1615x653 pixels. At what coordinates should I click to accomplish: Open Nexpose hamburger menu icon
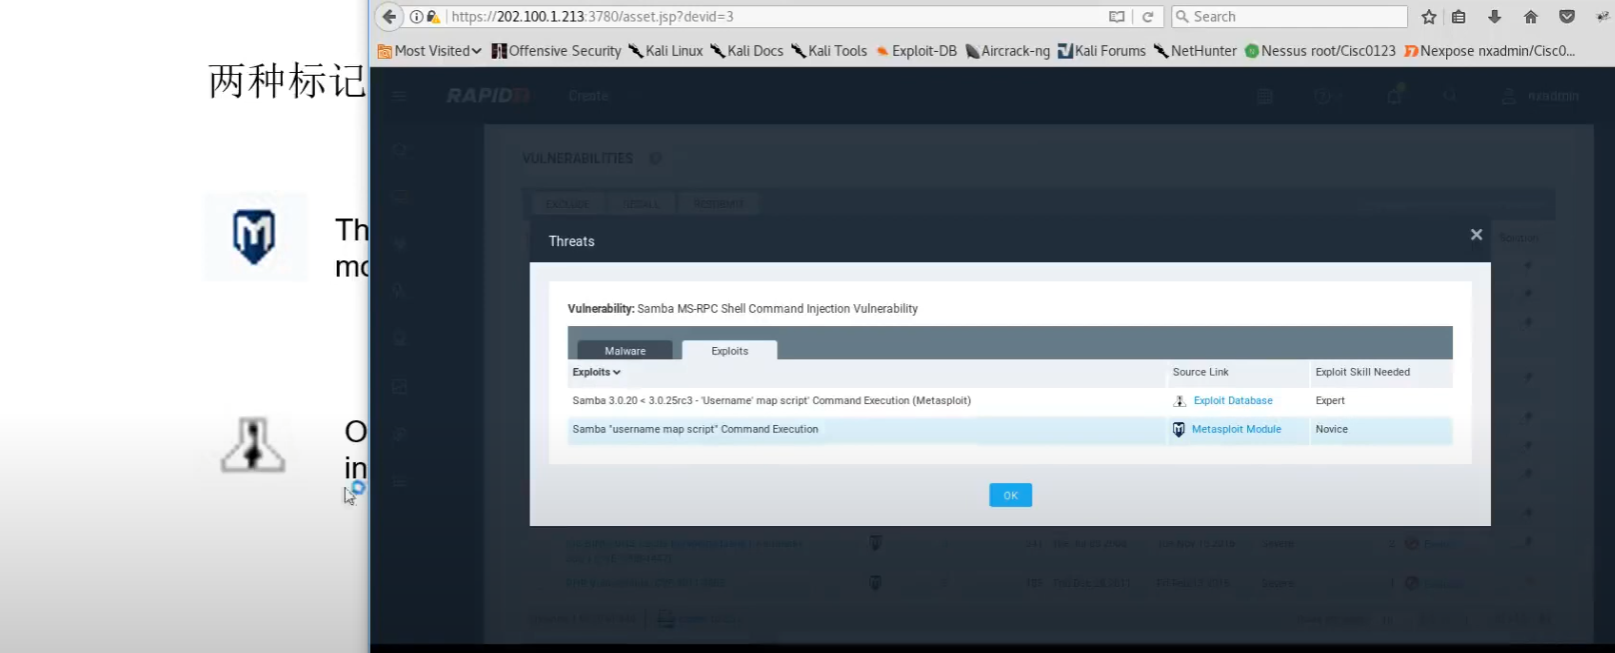tap(400, 96)
